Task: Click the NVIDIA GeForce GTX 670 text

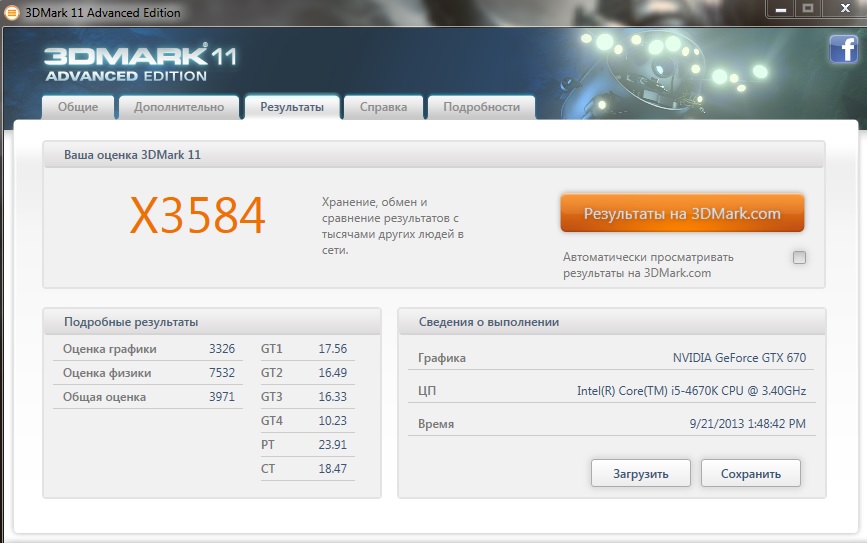Action: (739, 358)
